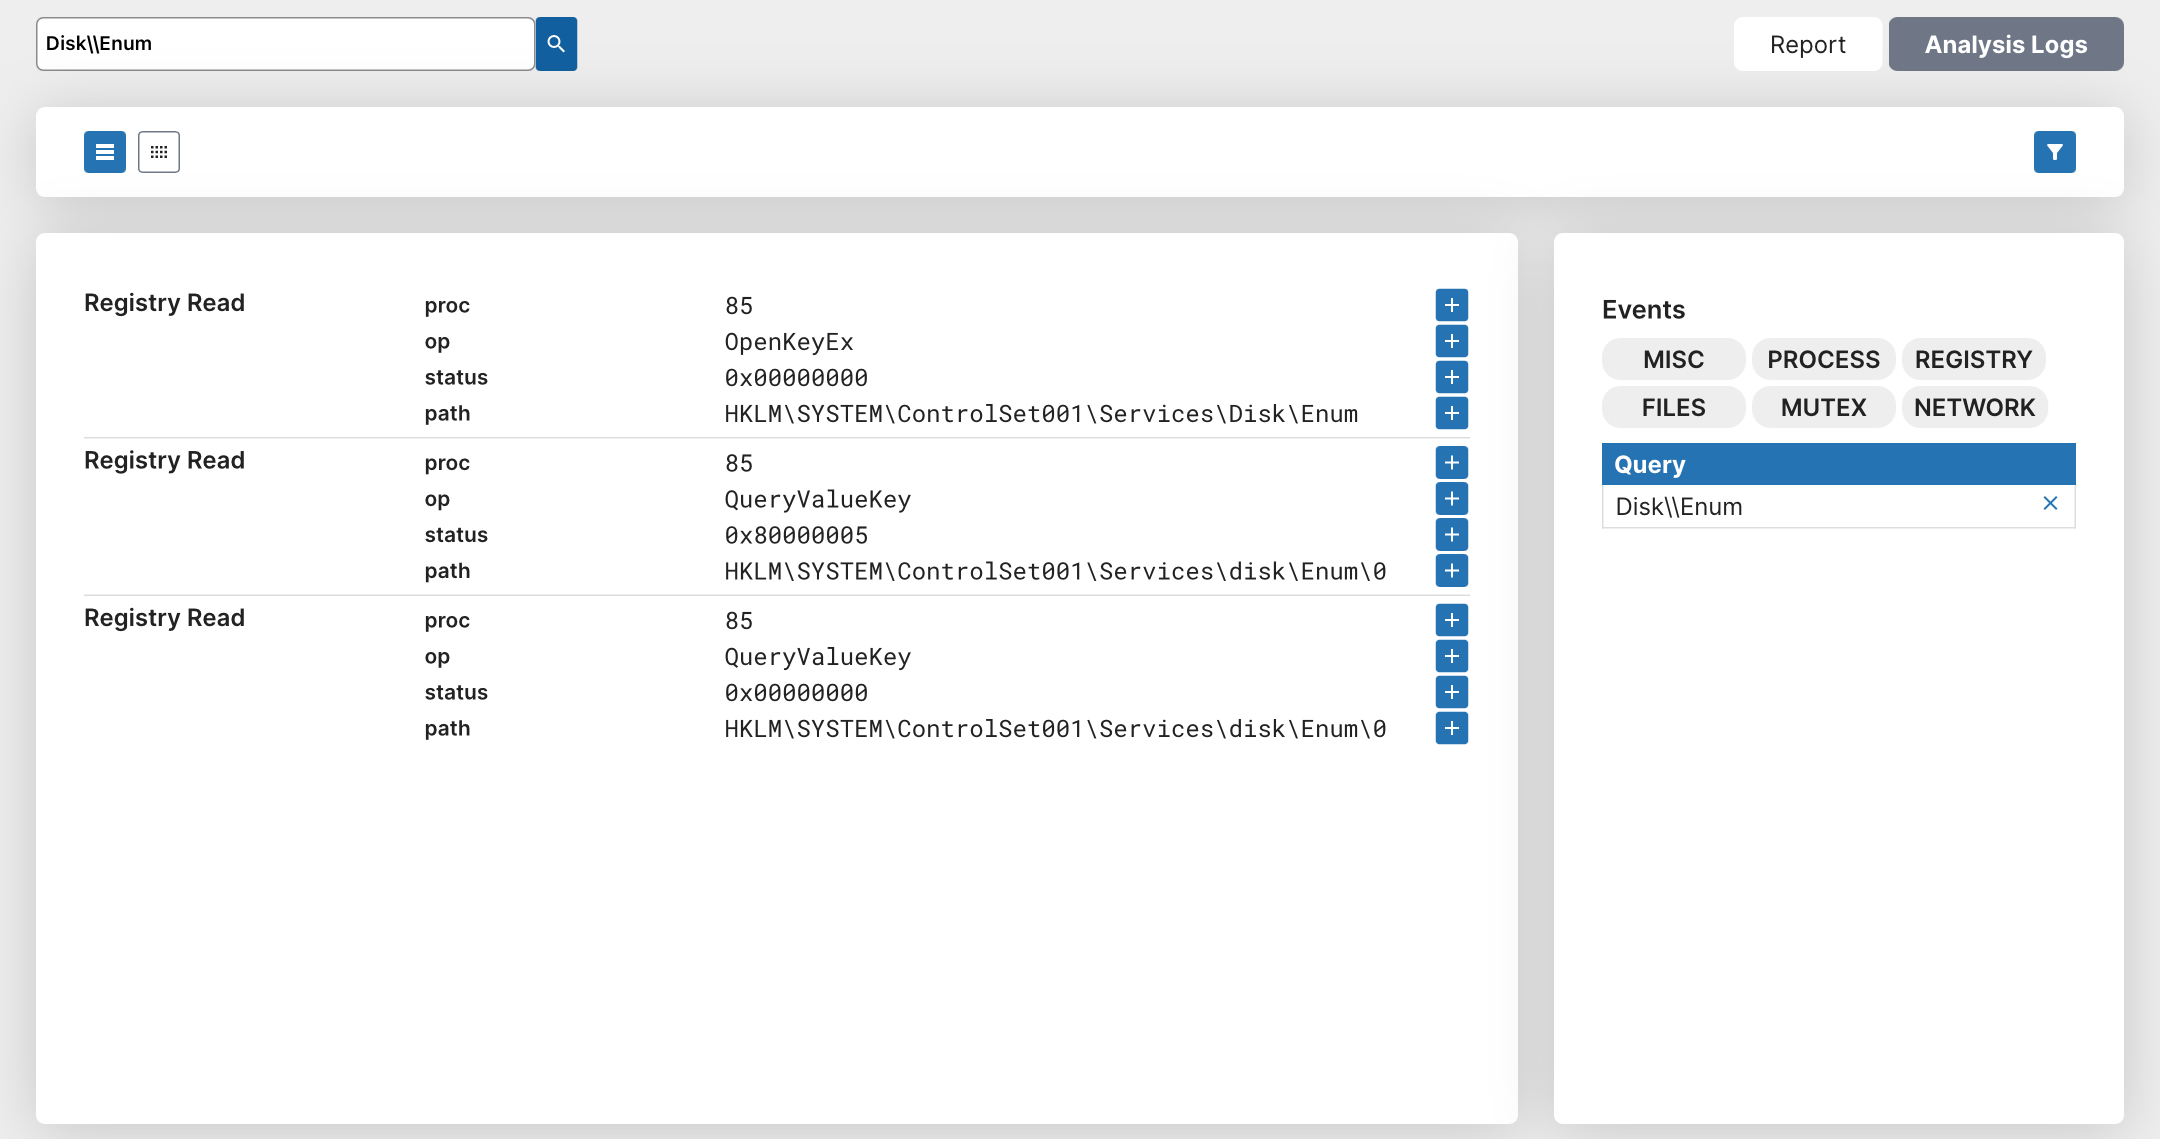2160x1139 pixels.
Task: Focus the Disk\\Enum search field
Action: (x=285, y=44)
